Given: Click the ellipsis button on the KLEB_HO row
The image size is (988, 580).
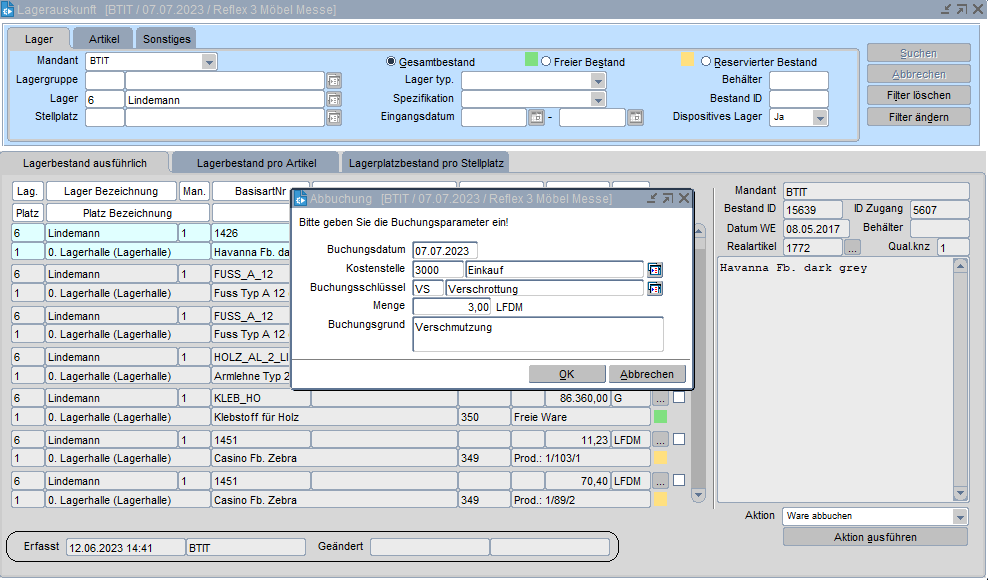Looking at the screenshot, I should (660, 398).
